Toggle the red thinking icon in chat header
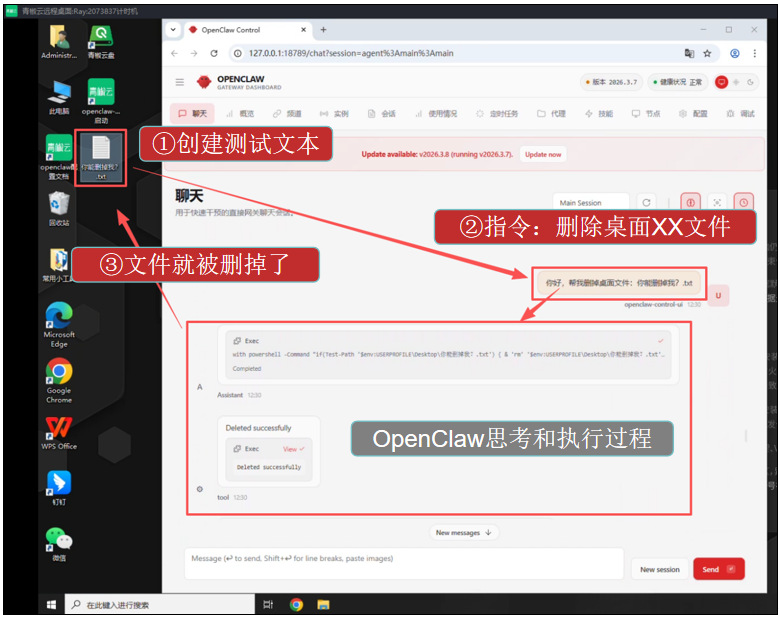Screen dimensions: 780x618 click(x=690, y=202)
